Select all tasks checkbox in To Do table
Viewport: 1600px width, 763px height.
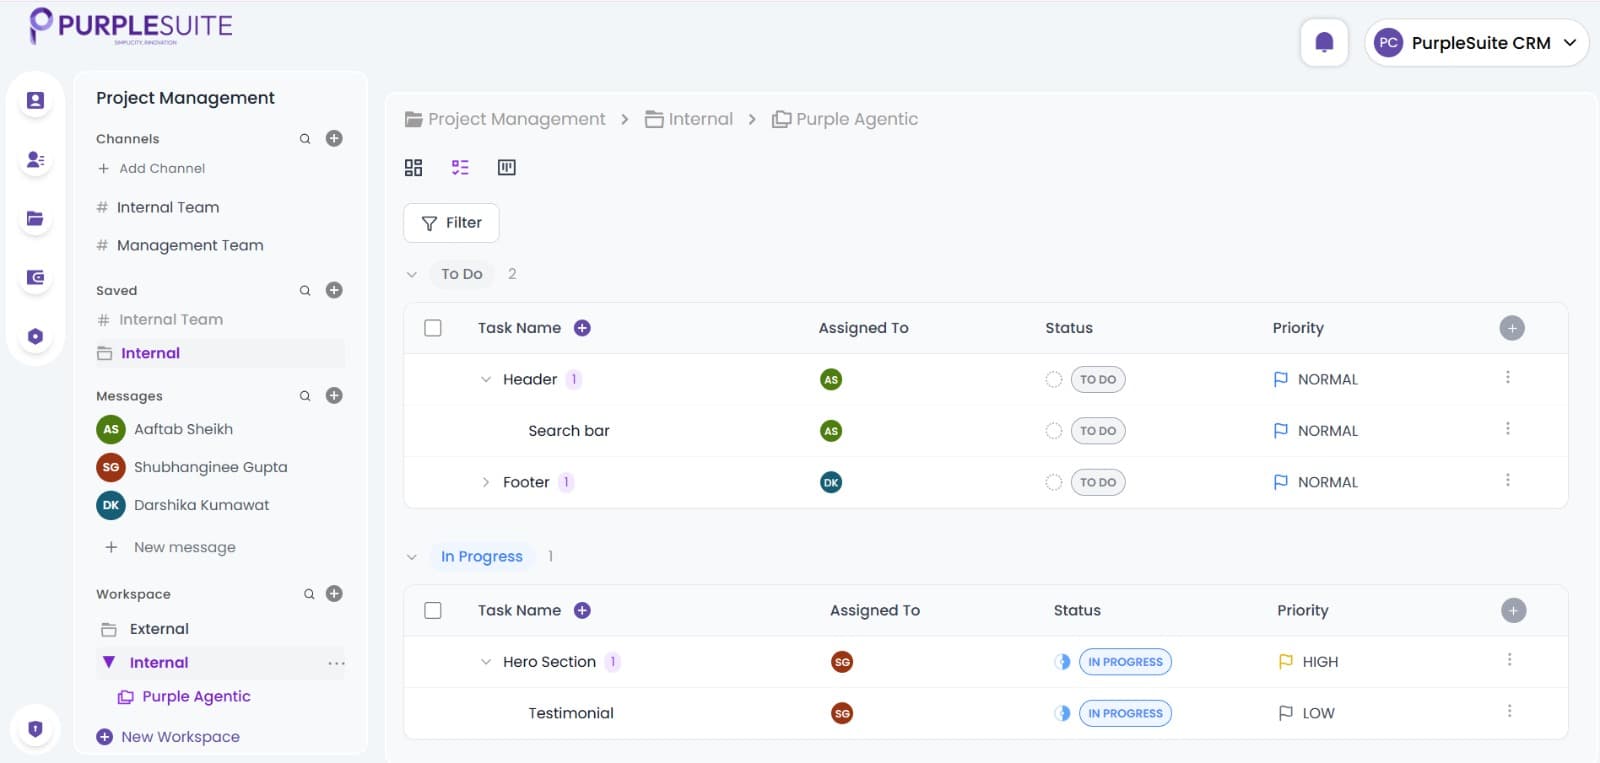(433, 328)
